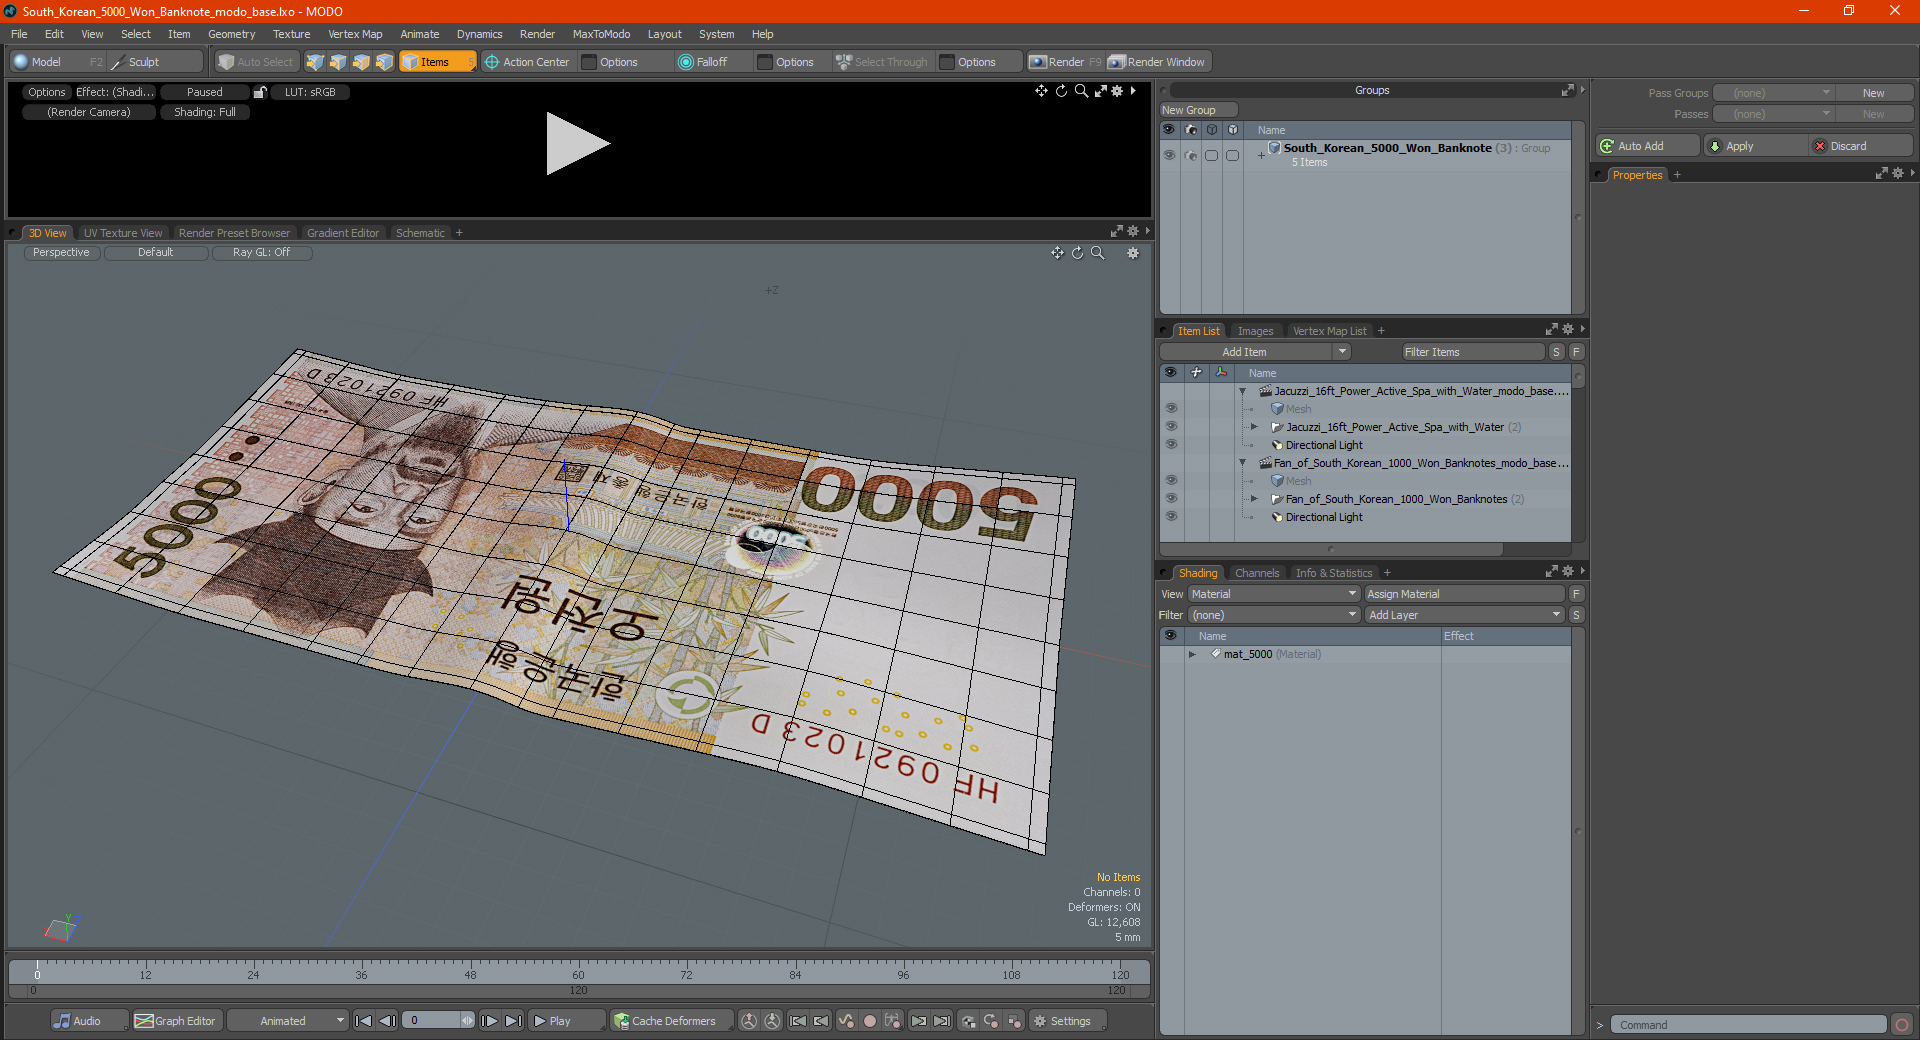Image resolution: width=1920 pixels, height=1040 pixels.
Task: Click the Assign Material button
Action: tap(1464, 594)
